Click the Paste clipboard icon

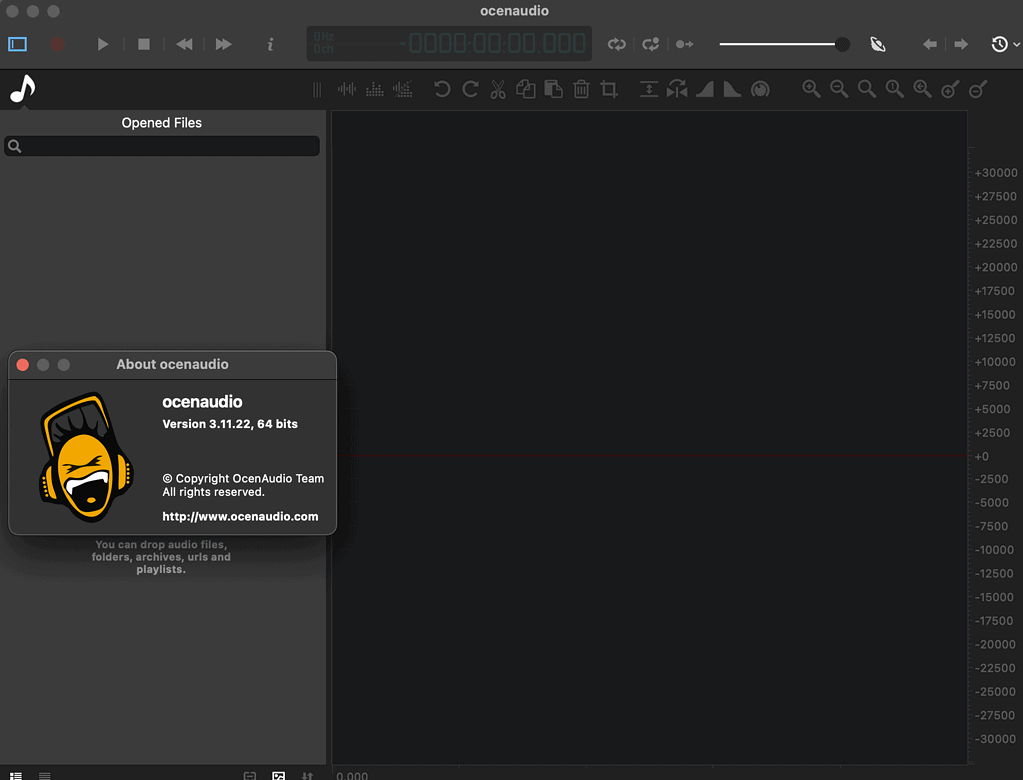(x=553, y=89)
